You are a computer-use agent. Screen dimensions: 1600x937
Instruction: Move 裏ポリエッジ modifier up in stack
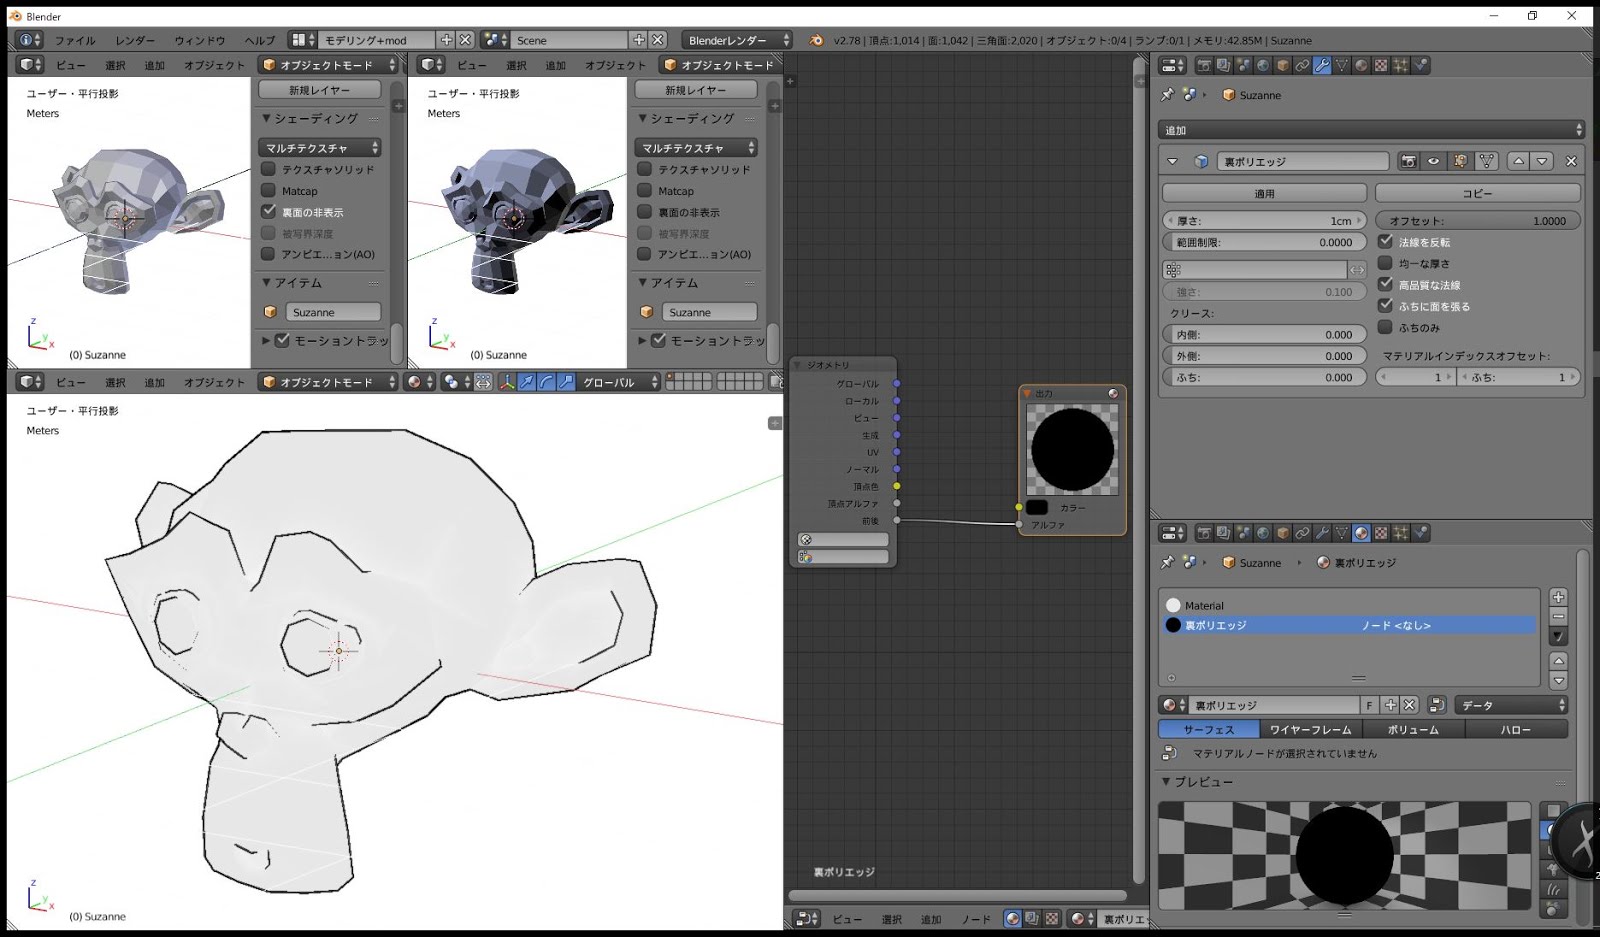(x=1519, y=161)
